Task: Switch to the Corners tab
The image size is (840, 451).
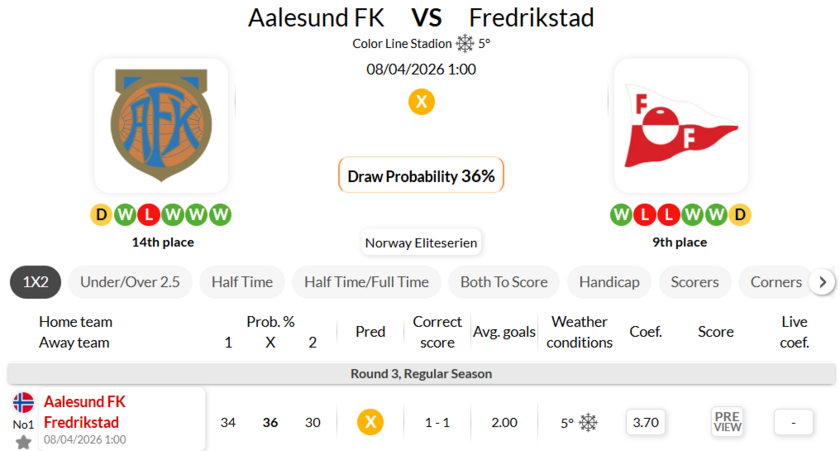Action: pos(776,282)
